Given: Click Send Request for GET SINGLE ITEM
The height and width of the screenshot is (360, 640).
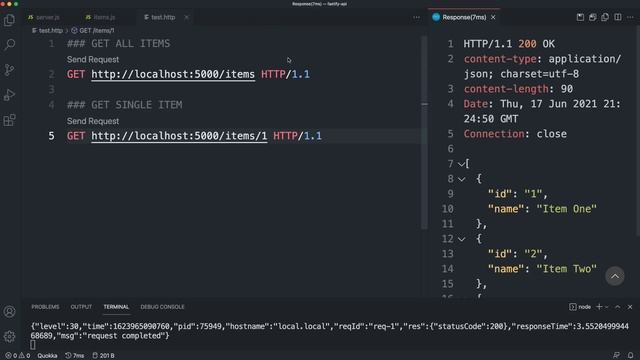Looking at the screenshot, I should point(93,121).
